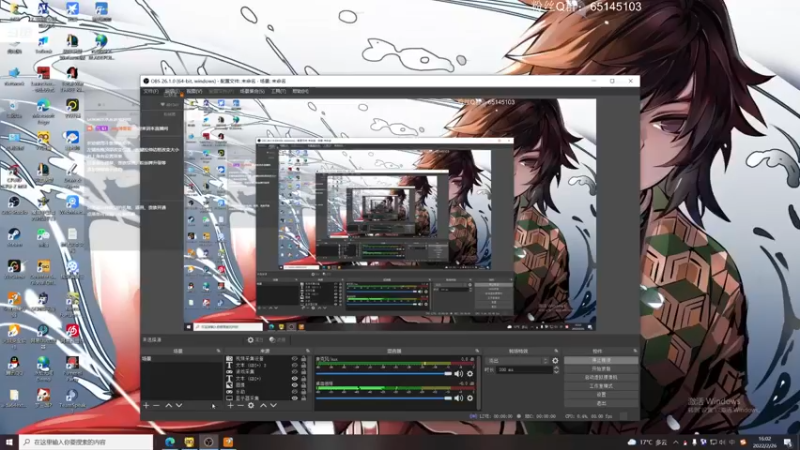Mute the 麦克风/Aux speaker icon

point(459,373)
